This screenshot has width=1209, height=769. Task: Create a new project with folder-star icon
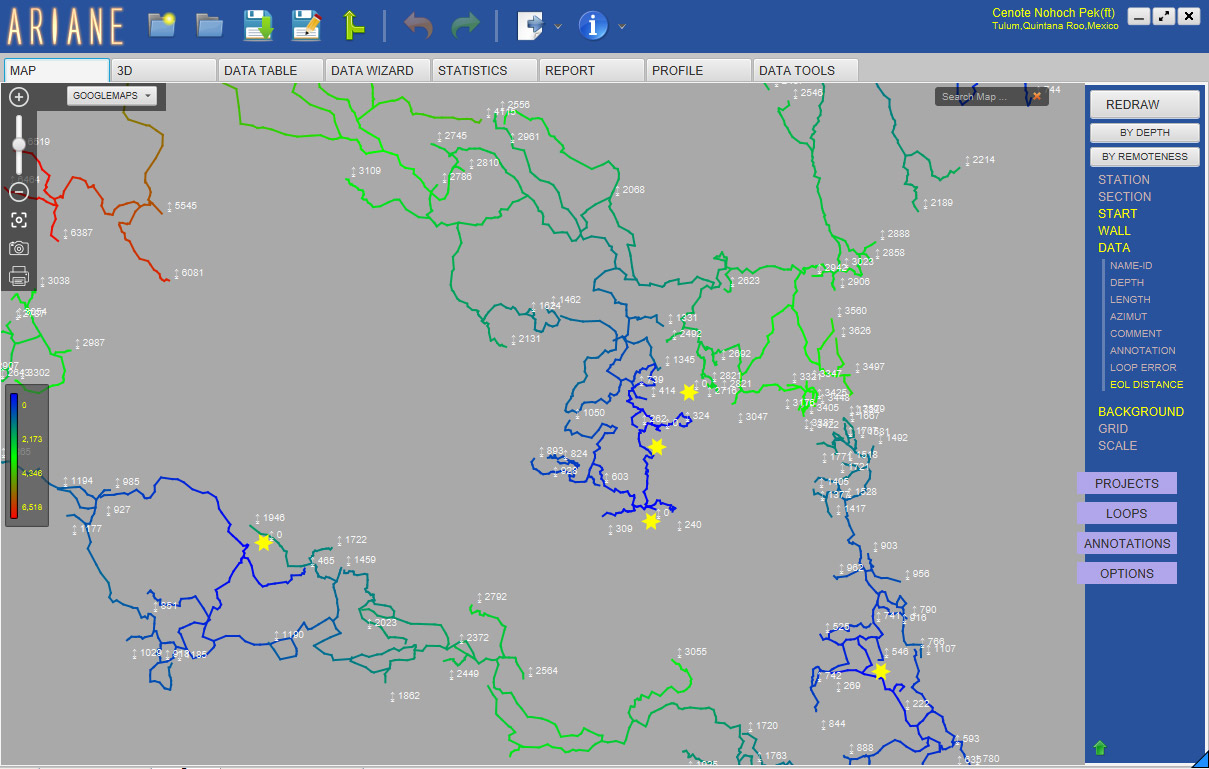point(162,25)
